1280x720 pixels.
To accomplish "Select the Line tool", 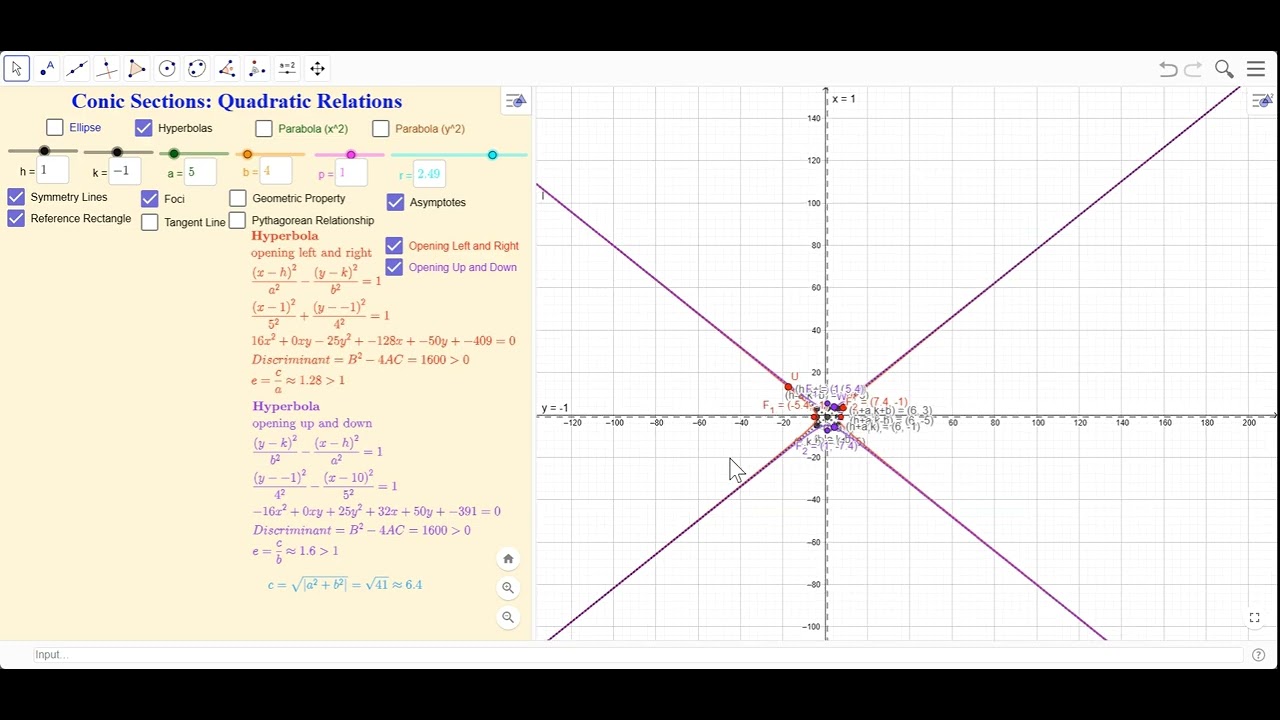I will click(77, 68).
